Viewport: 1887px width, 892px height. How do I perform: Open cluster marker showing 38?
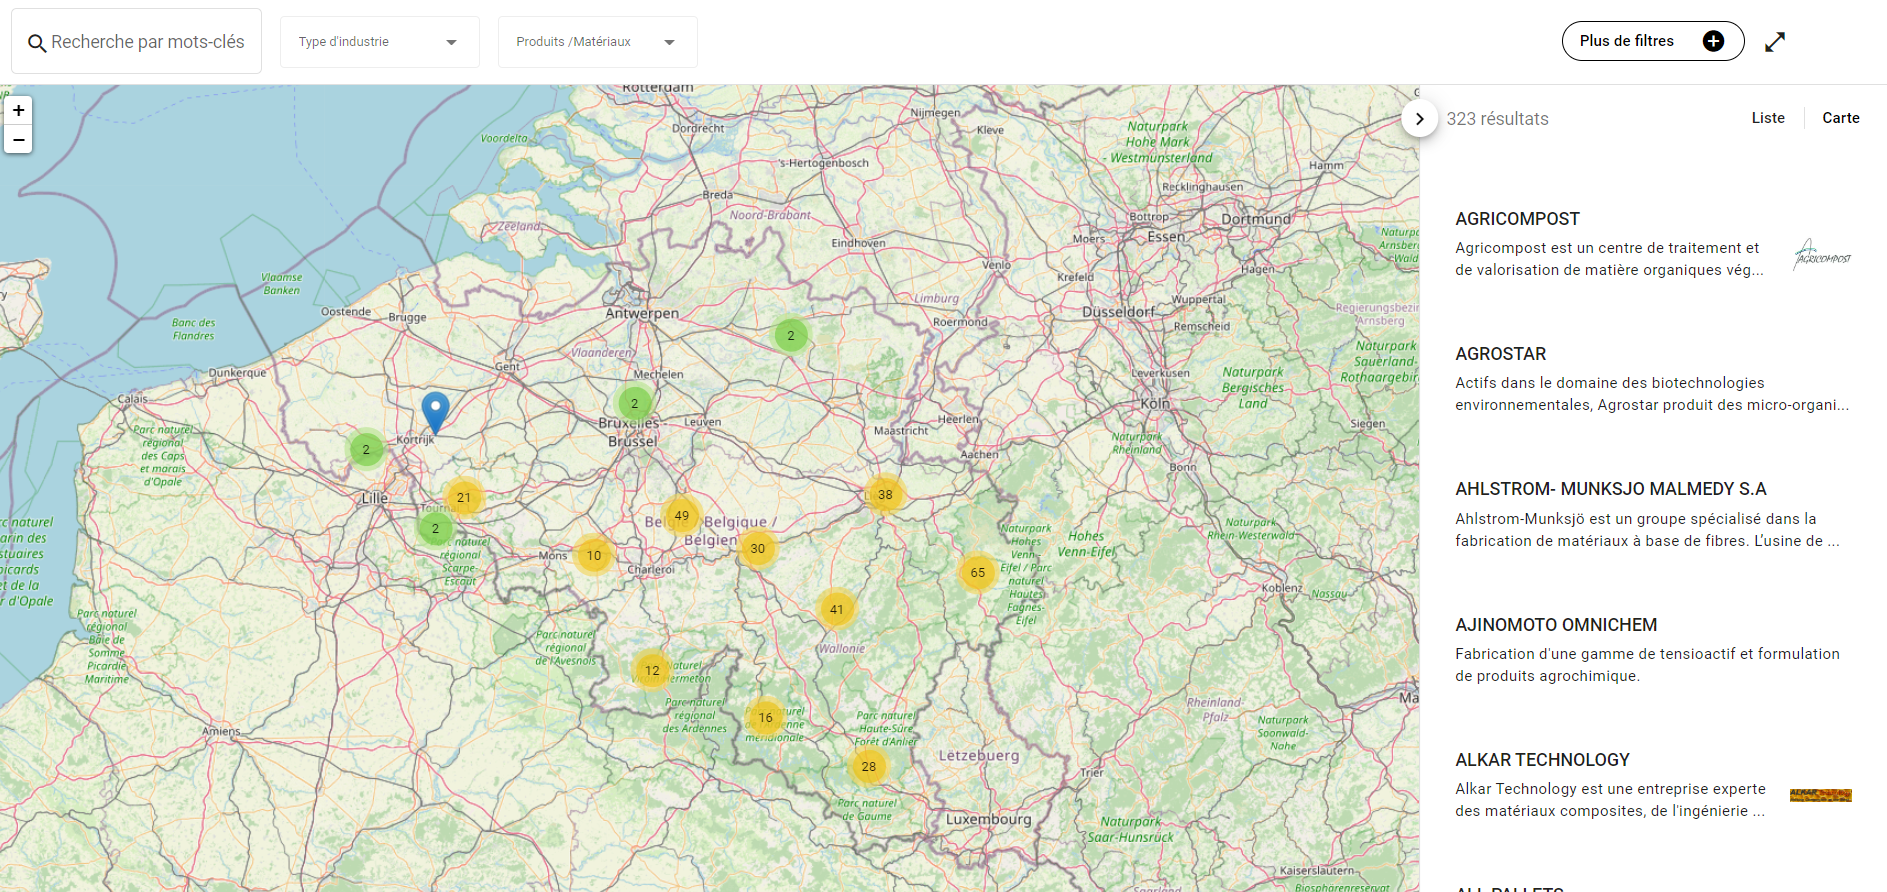(885, 494)
